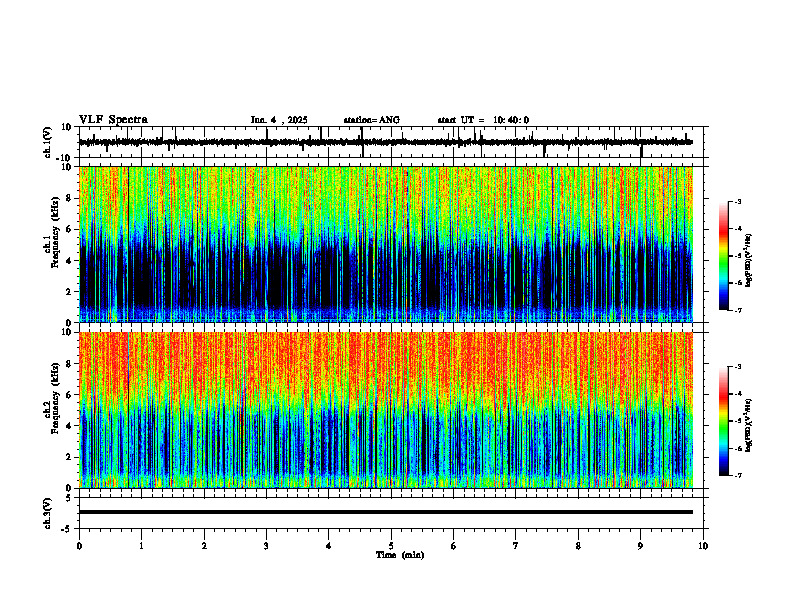The image size is (792, 612).
Task: Click the "Time (min)" x-axis label
Action: coord(400,555)
